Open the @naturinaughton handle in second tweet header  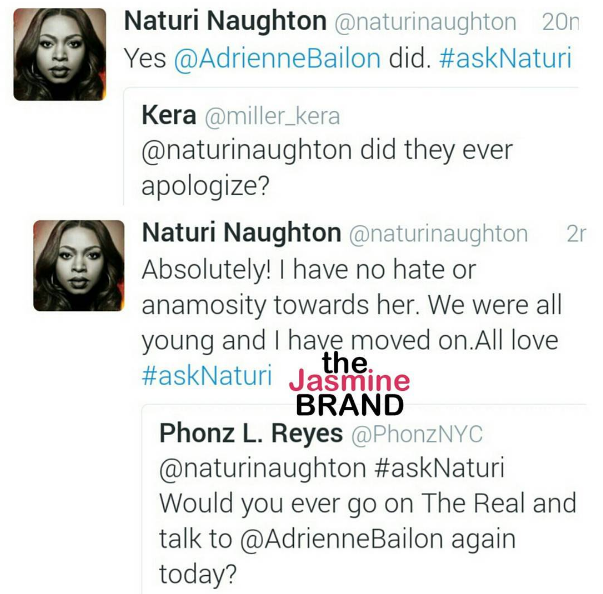coord(438,235)
